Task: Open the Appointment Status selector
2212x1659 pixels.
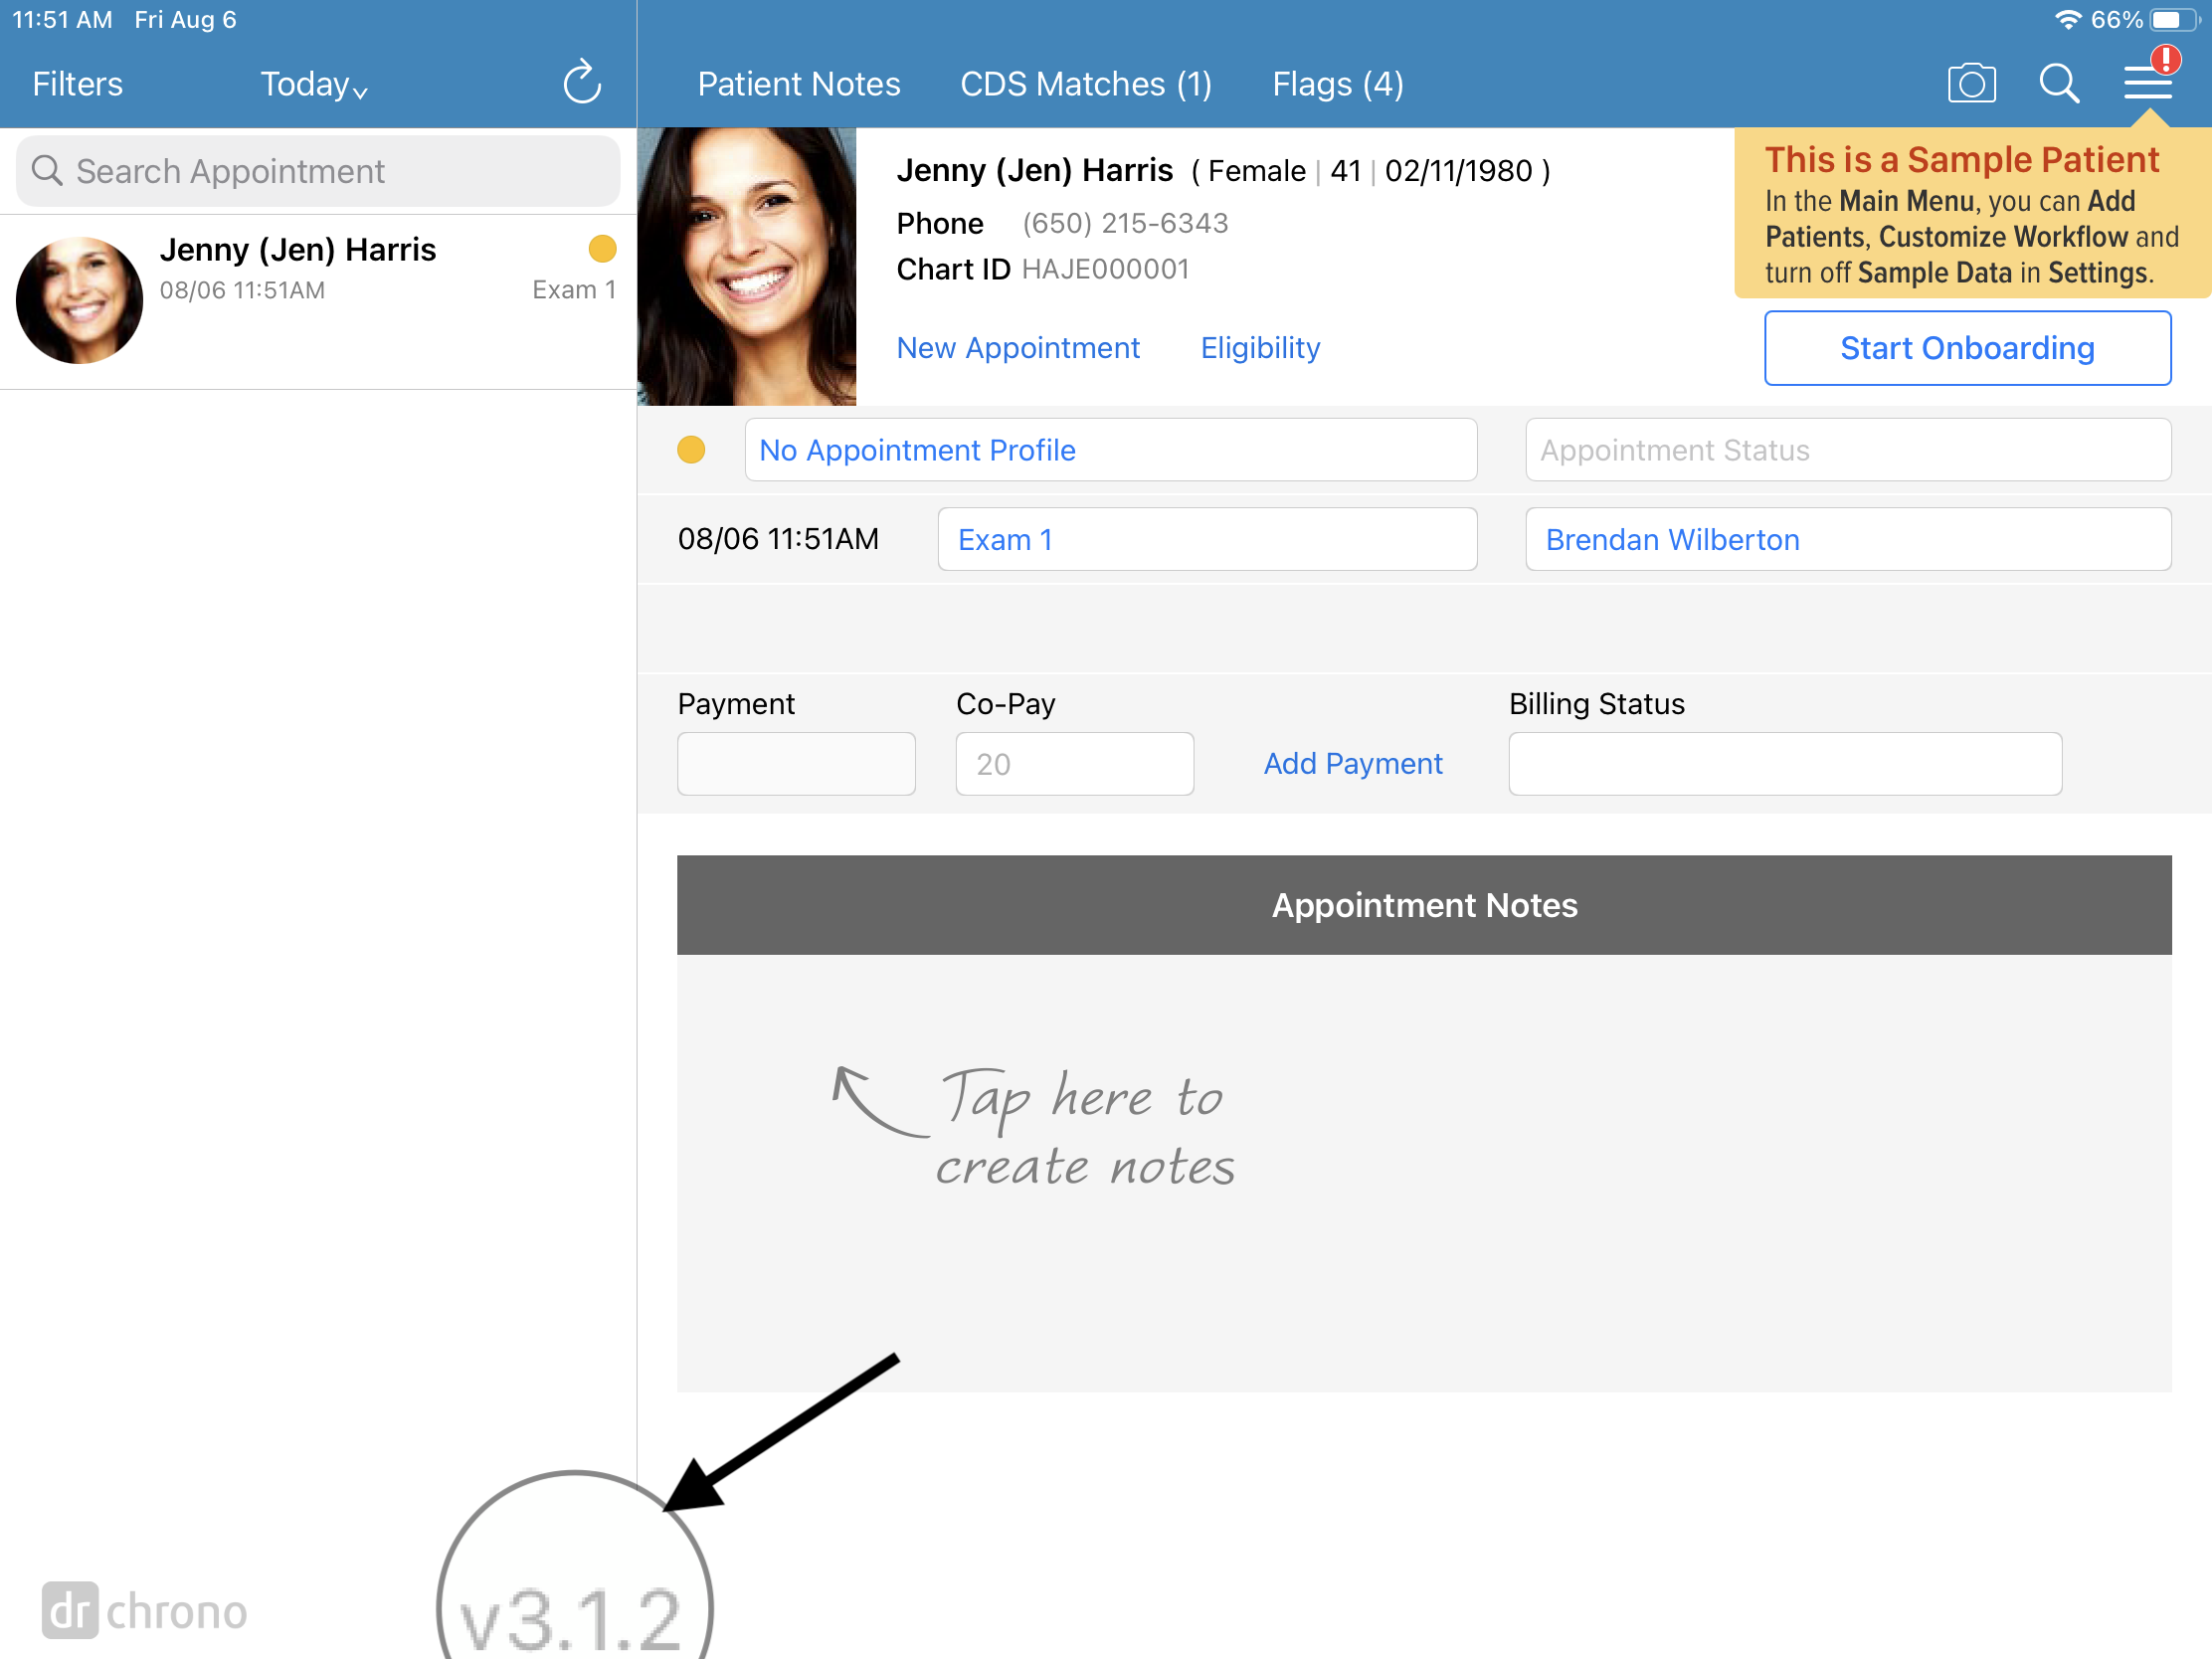Action: point(1847,450)
